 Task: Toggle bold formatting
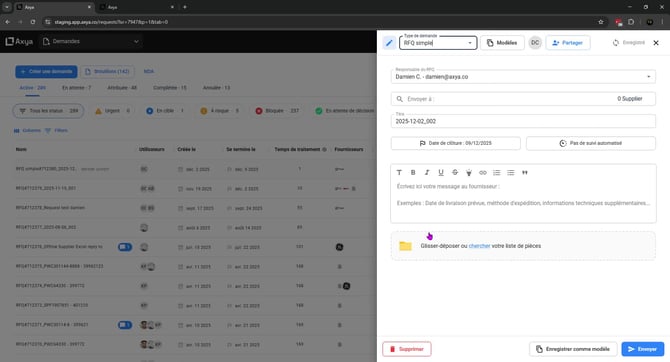pos(413,173)
